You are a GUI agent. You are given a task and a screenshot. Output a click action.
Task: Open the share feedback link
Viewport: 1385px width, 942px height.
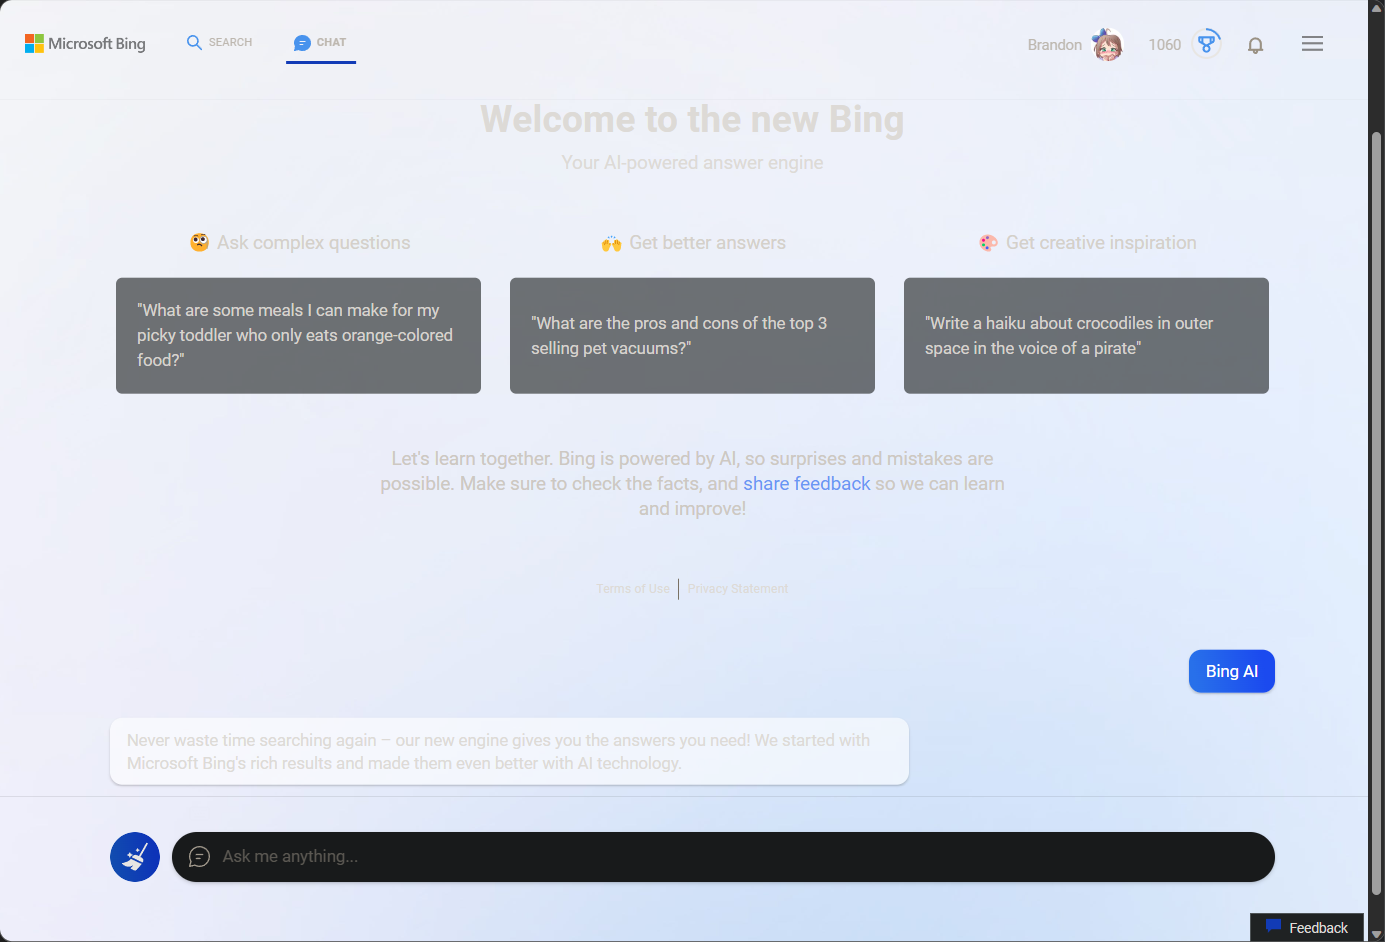click(x=806, y=483)
